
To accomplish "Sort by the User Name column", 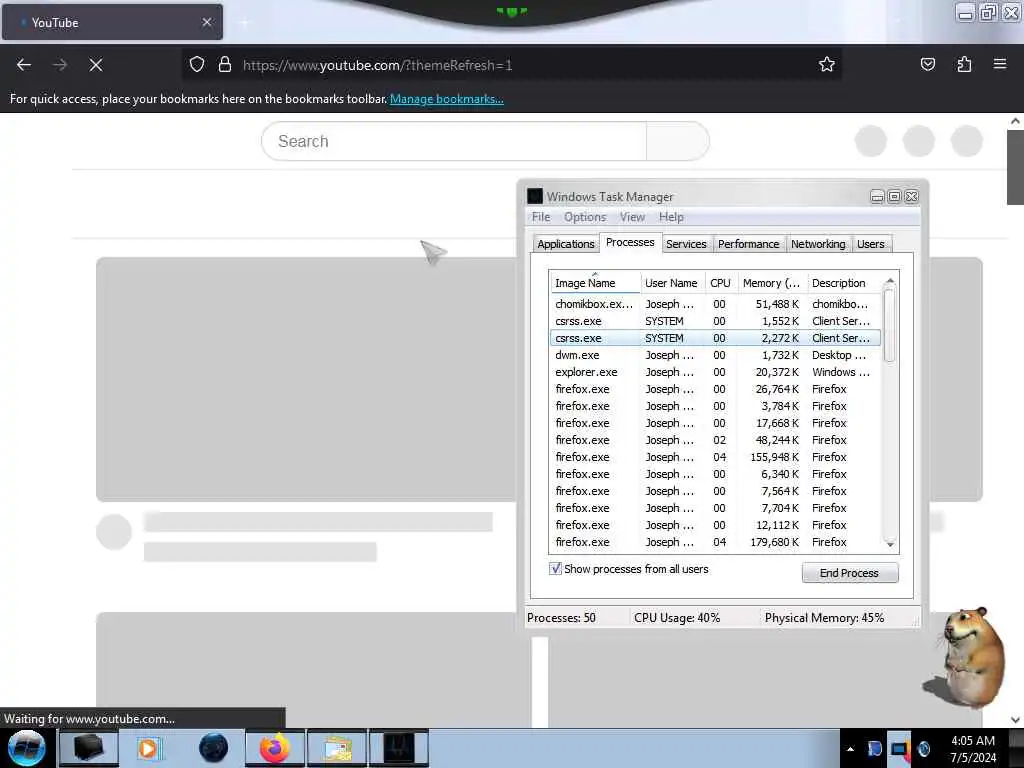I will coord(671,283).
